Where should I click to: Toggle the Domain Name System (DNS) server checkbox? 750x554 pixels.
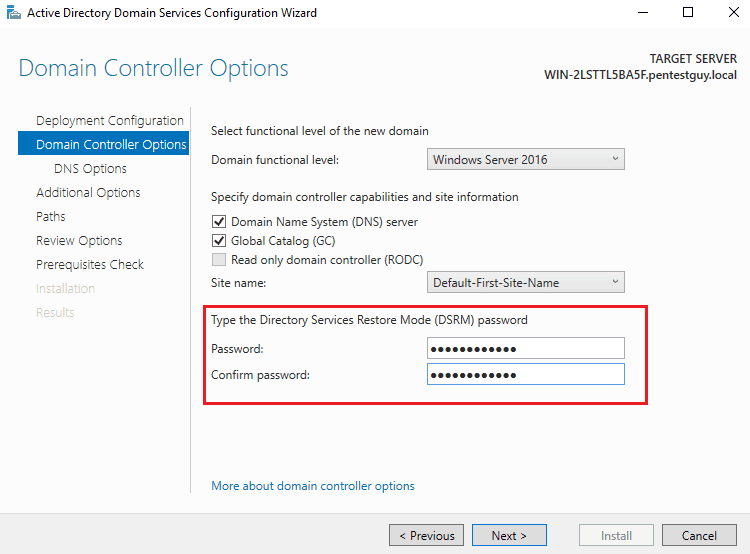[219, 222]
